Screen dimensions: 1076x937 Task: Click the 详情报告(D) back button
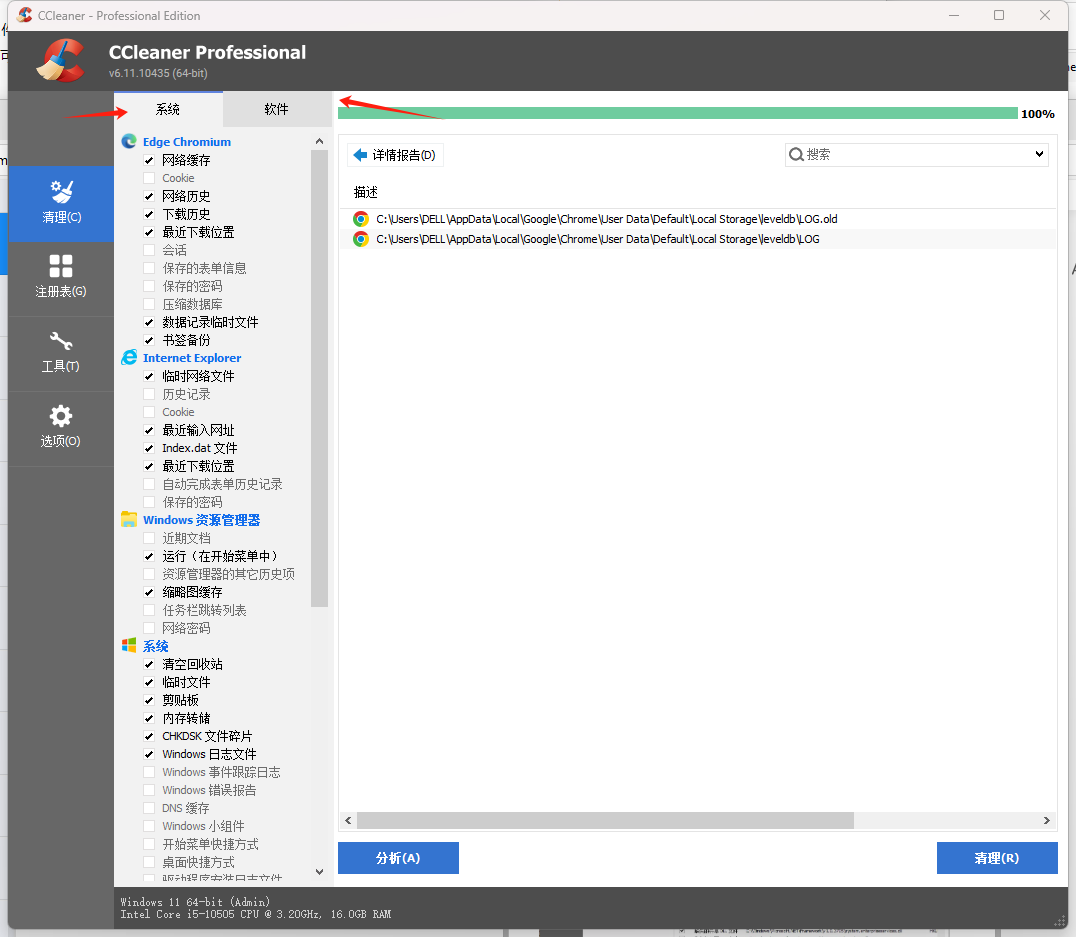(x=395, y=155)
